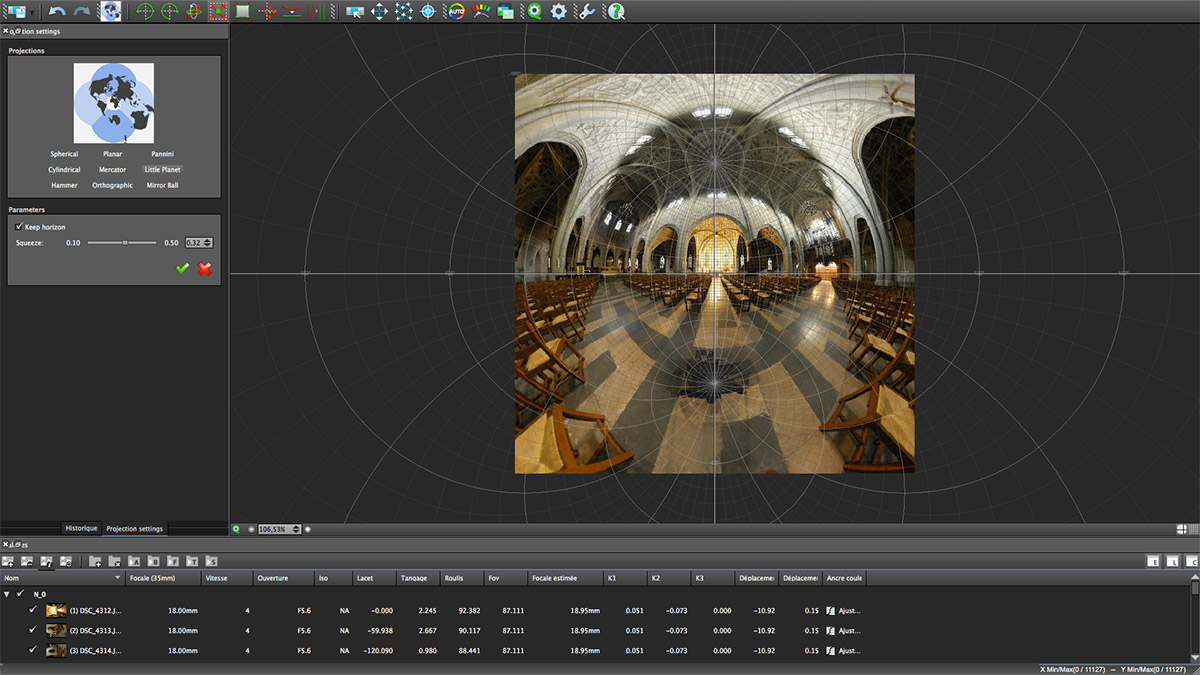This screenshot has height=675, width=1200.
Task: Open the Nom column dropdown arrow
Action: (x=117, y=578)
